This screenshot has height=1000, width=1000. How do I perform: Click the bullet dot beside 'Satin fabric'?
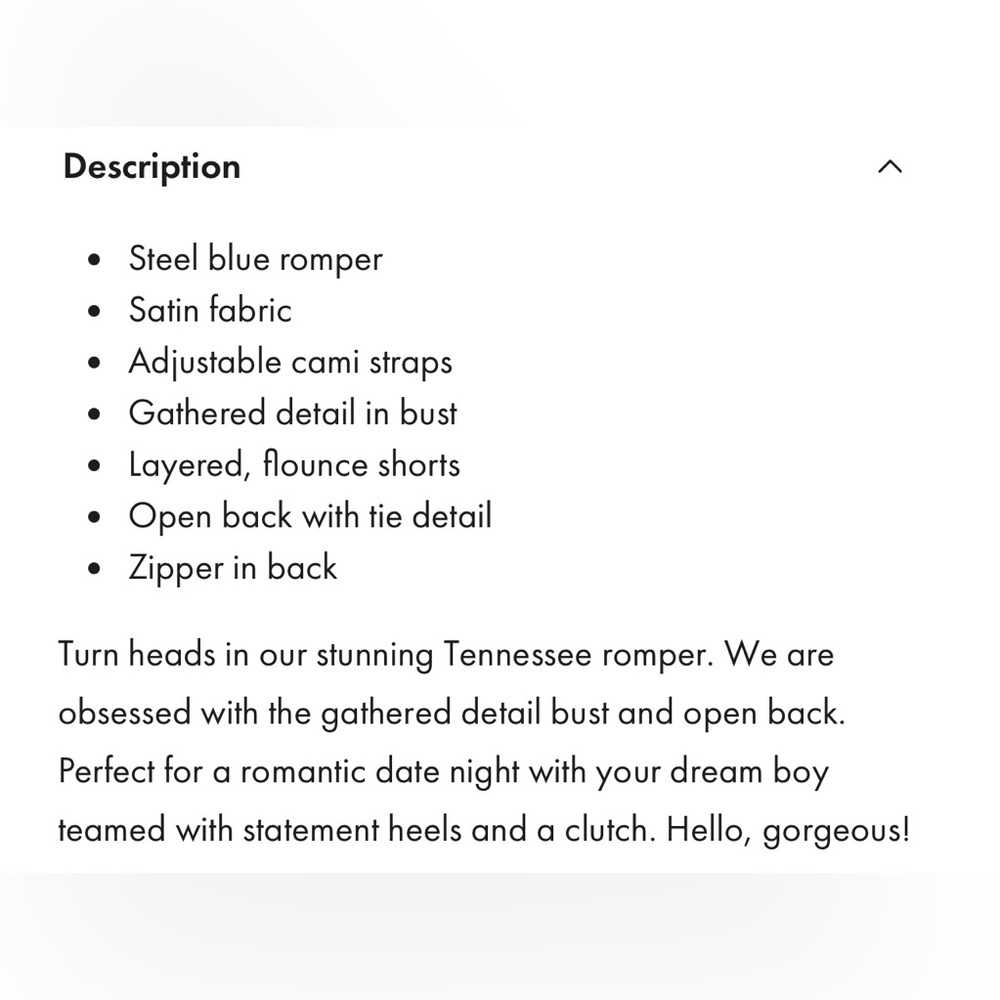click(94, 311)
